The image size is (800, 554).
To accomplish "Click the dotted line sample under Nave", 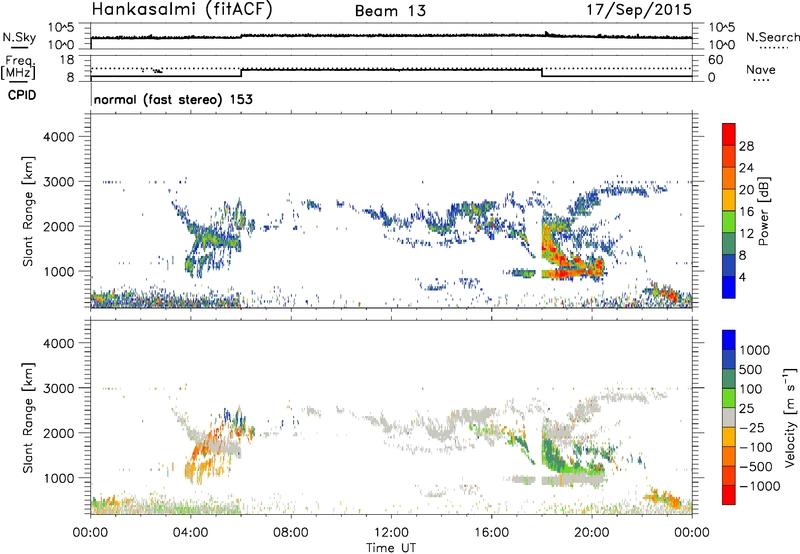I will pos(761,80).
